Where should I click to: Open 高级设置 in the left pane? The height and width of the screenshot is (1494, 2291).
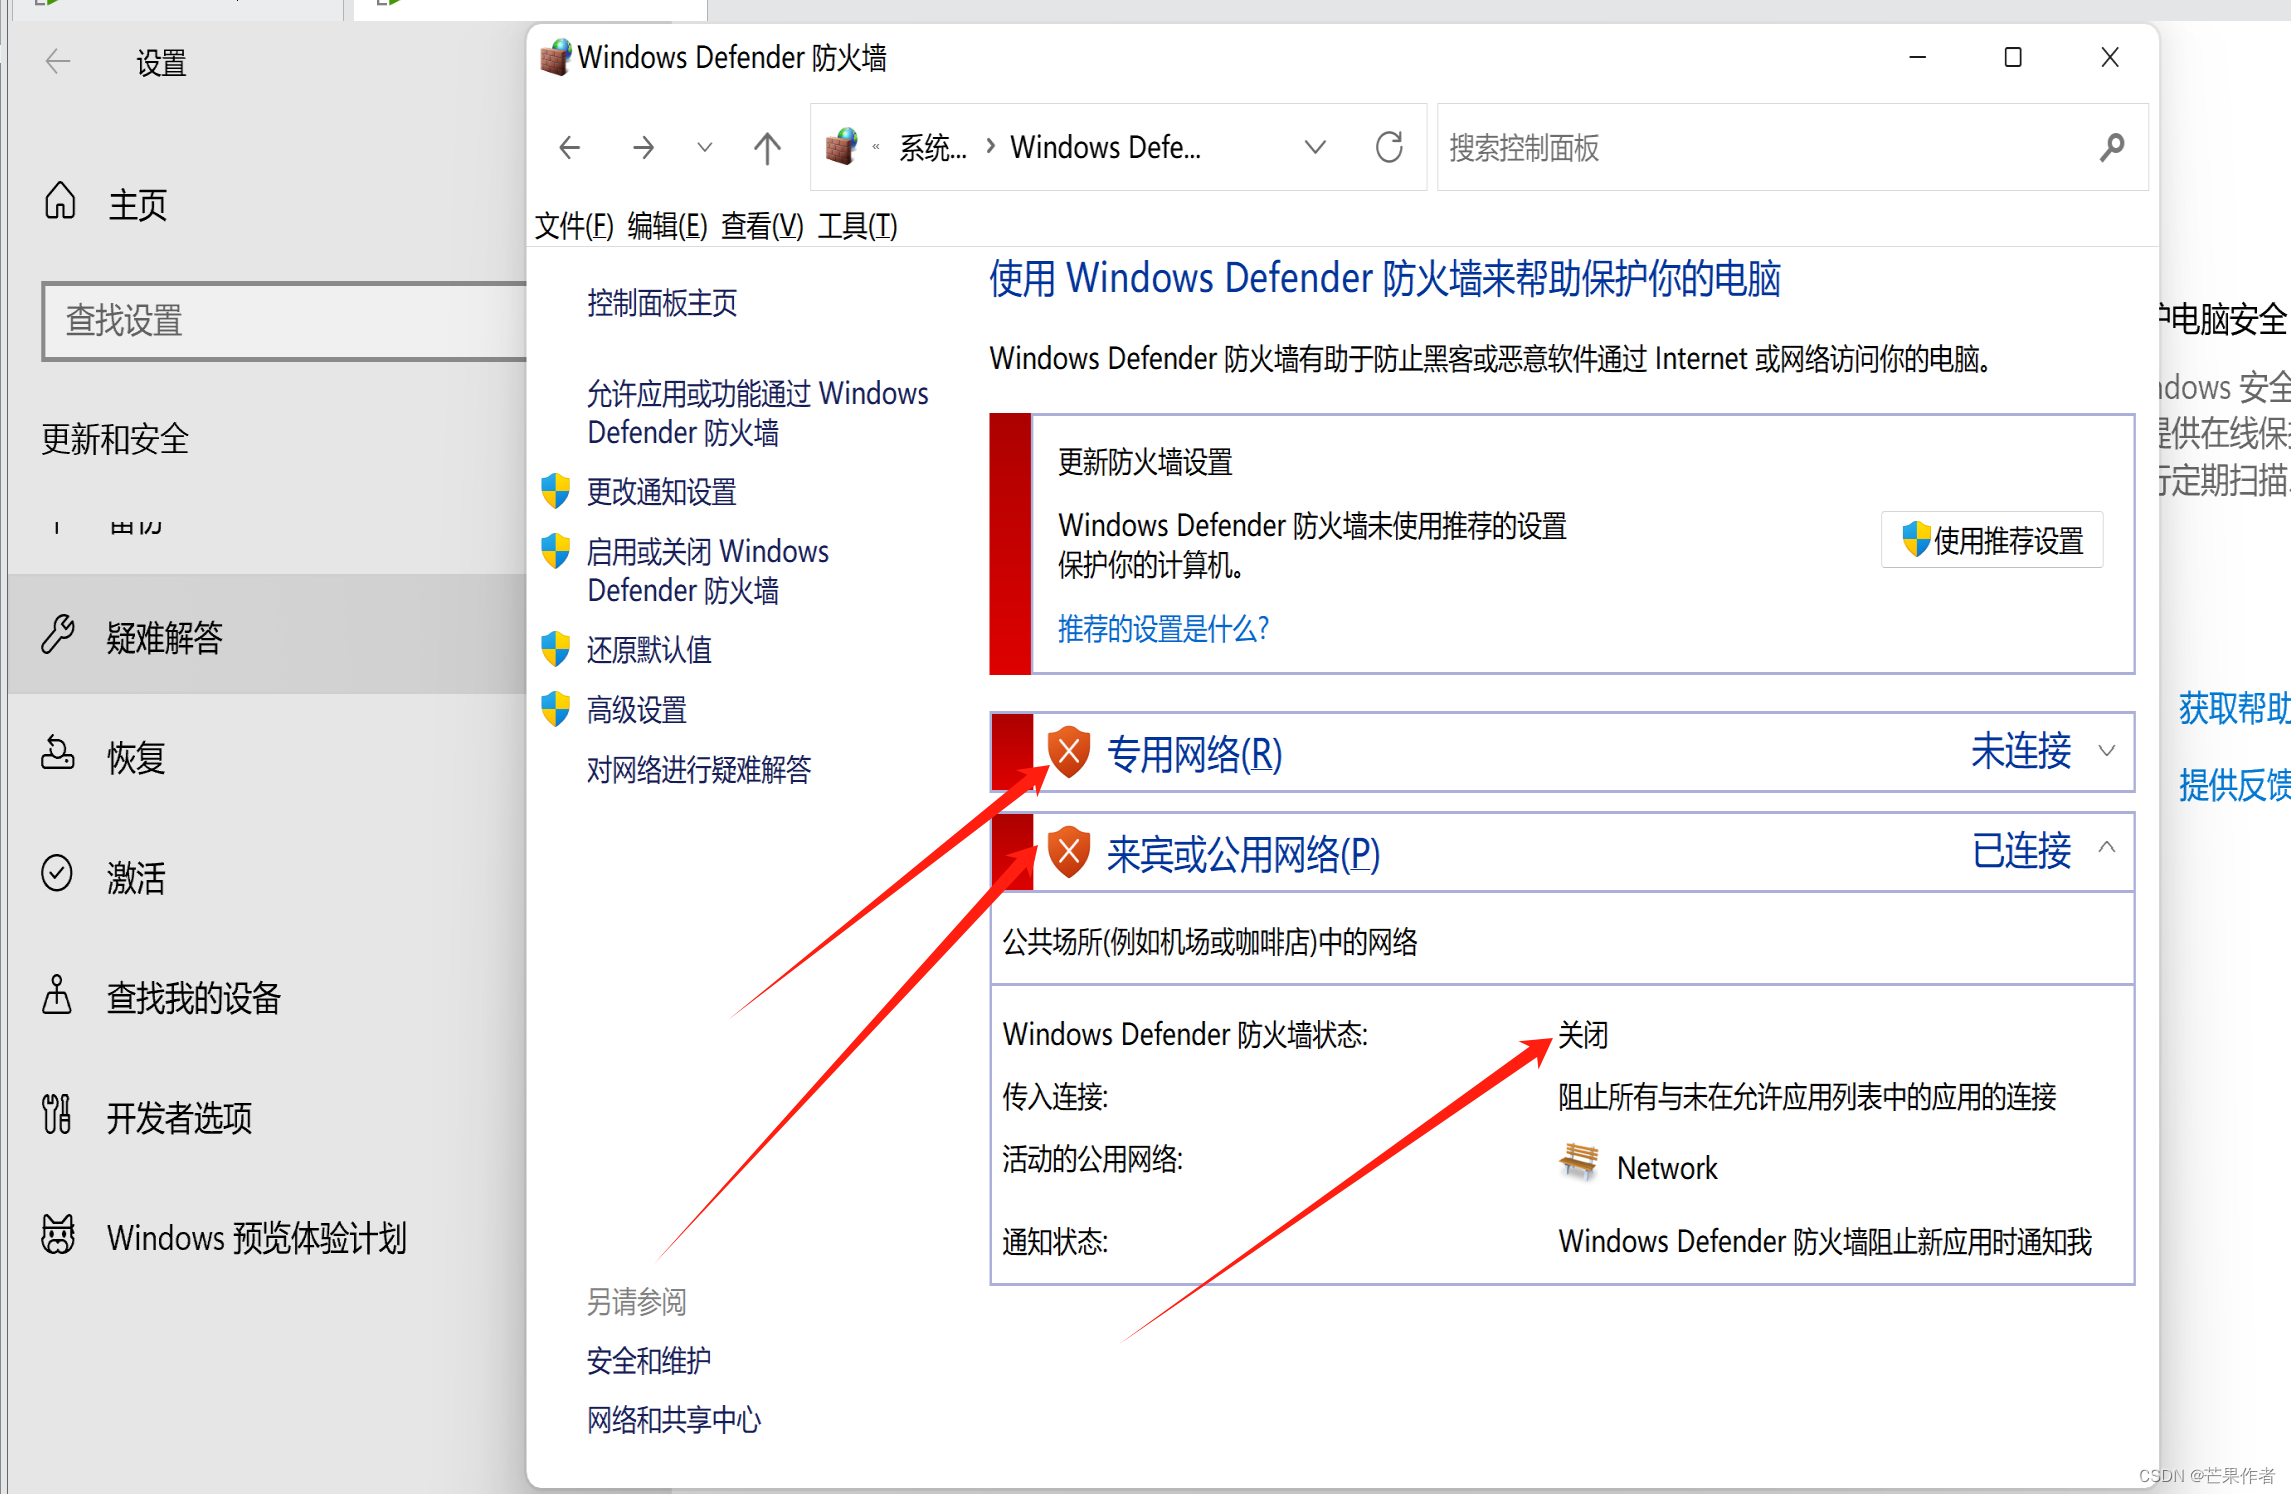click(636, 710)
